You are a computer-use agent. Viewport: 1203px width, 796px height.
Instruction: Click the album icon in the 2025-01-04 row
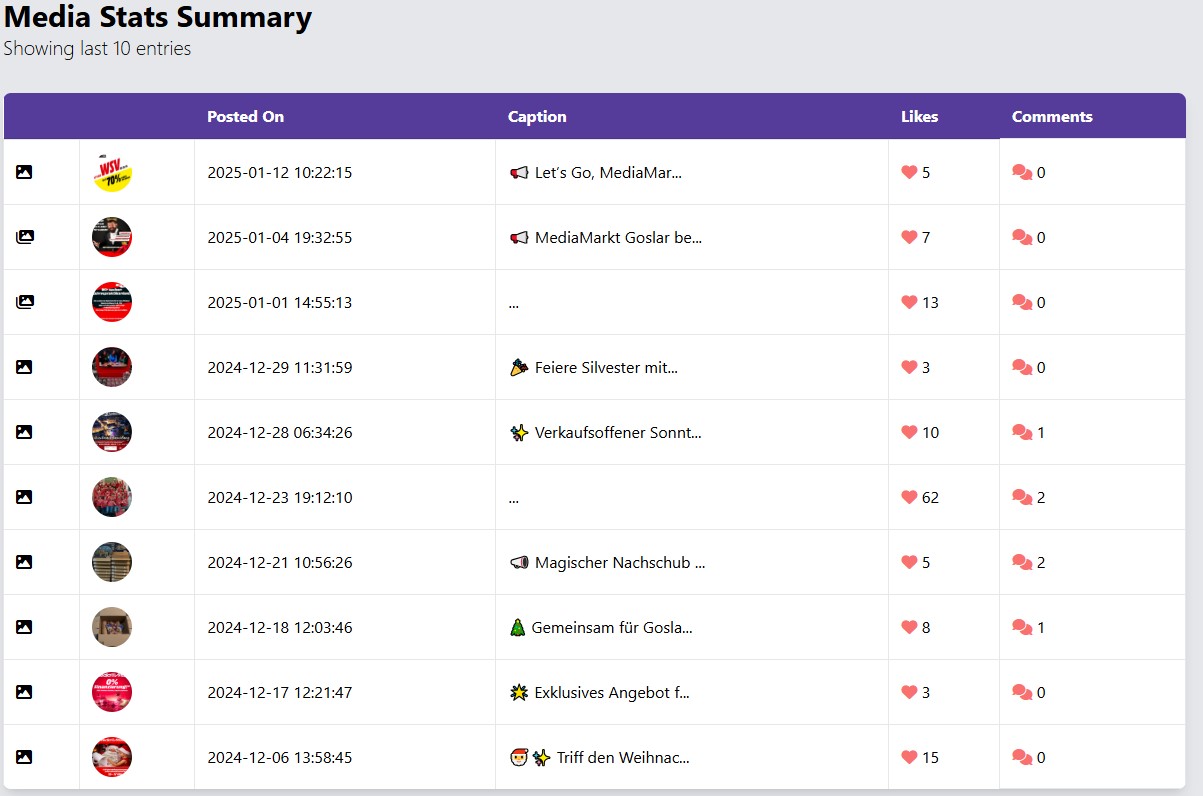tap(24, 237)
